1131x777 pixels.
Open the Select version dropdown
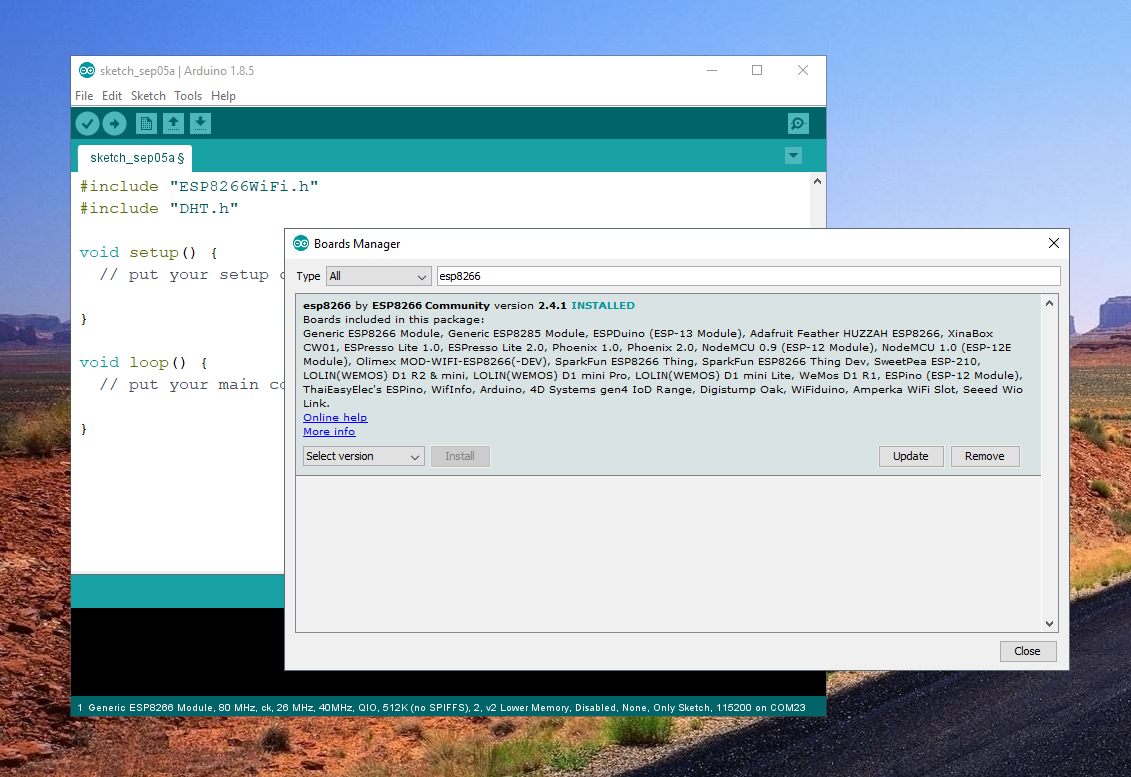[364, 456]
